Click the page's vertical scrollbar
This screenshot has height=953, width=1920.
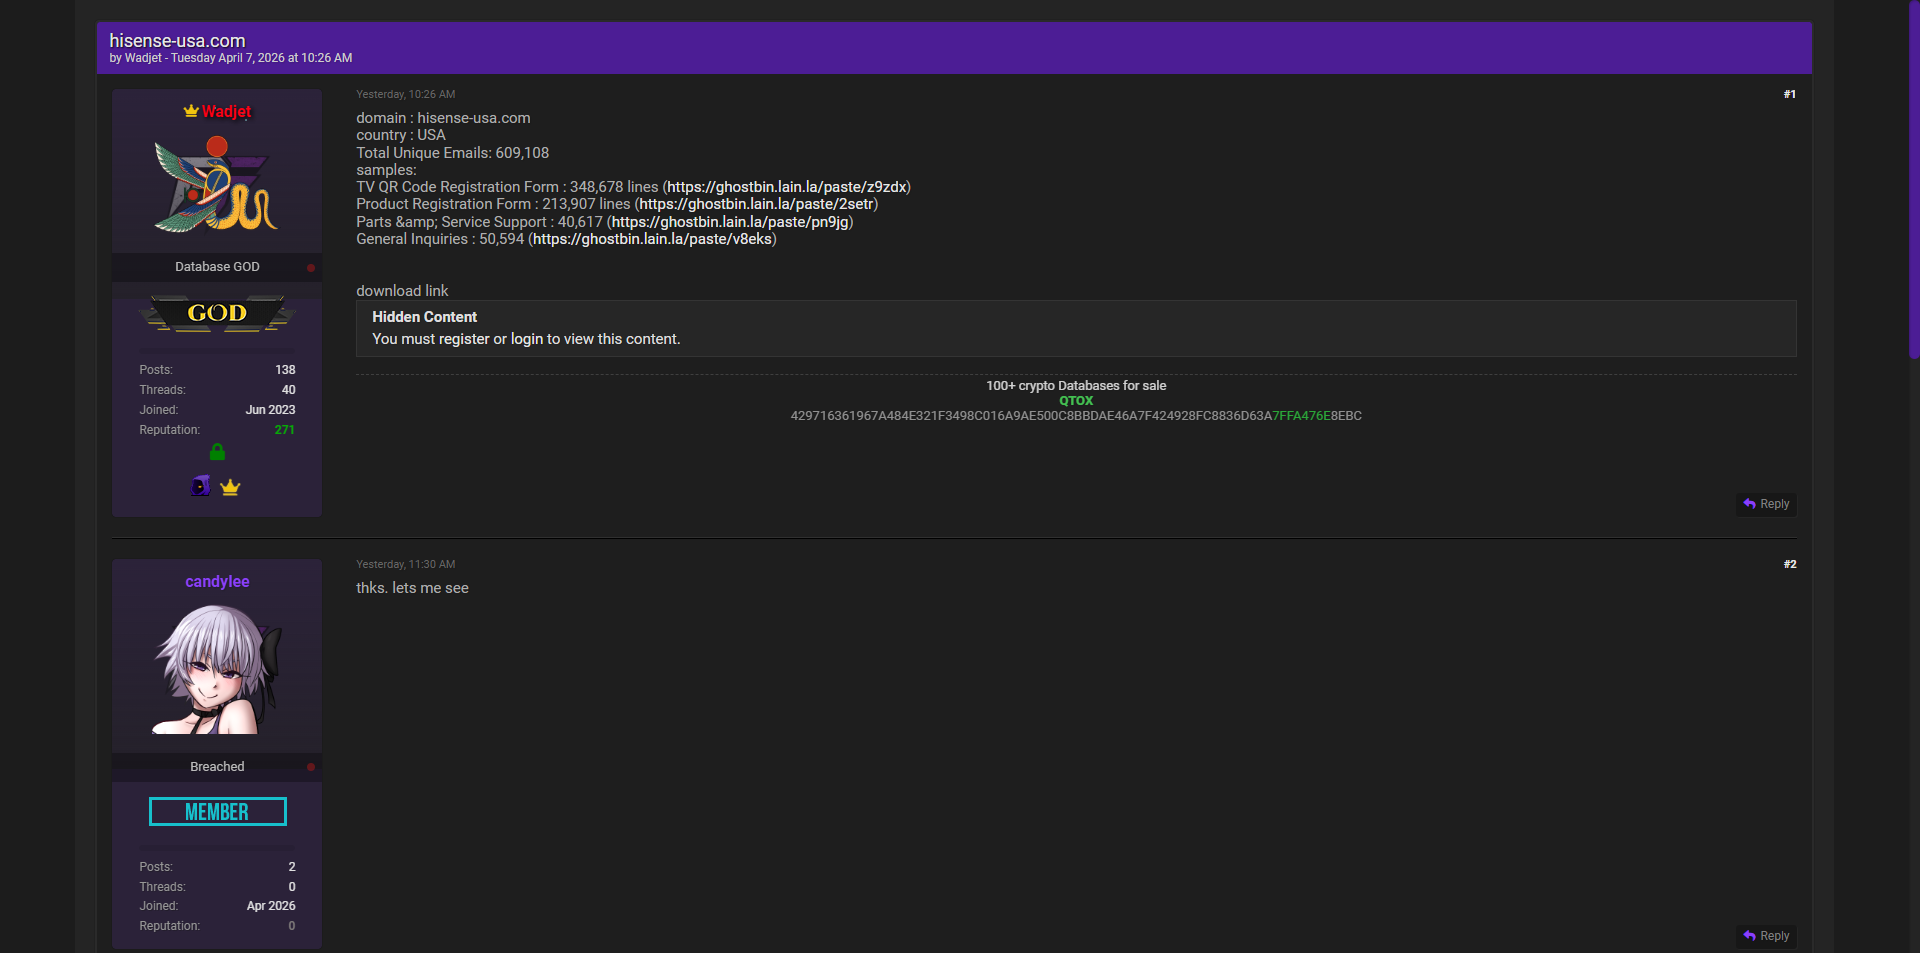pyautogui.click(x=1913, y=180)
